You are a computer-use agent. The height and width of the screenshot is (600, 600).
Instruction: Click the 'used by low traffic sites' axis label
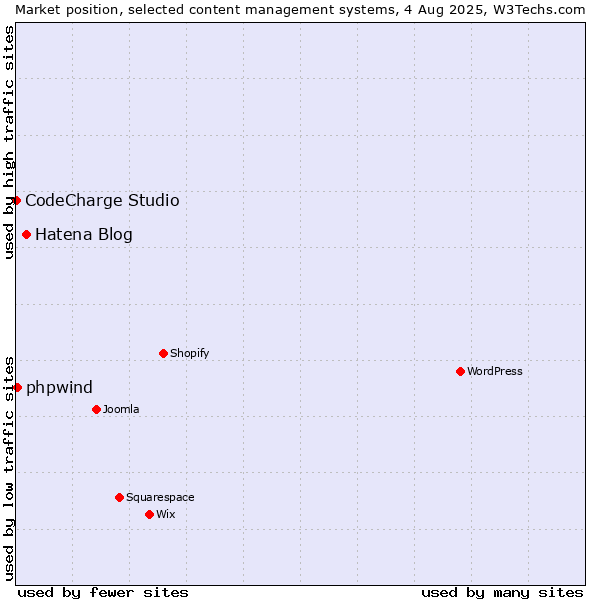[8, 469]
